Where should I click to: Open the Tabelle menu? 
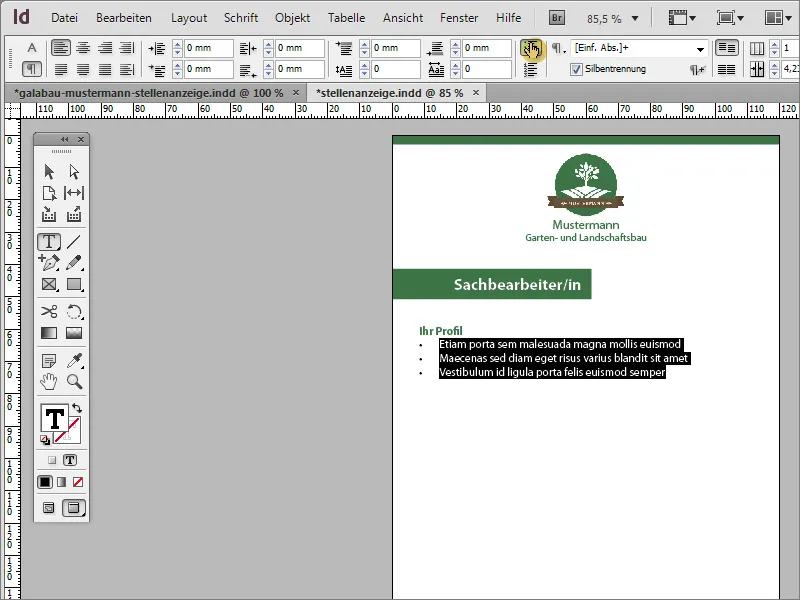point(346,18)
